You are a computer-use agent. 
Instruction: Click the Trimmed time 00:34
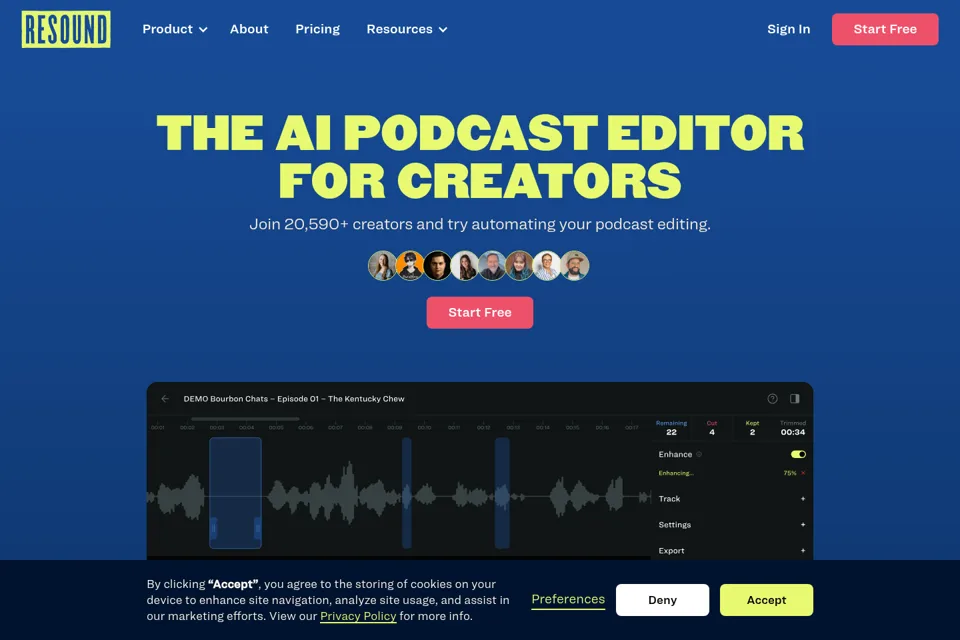click(793, 432)
